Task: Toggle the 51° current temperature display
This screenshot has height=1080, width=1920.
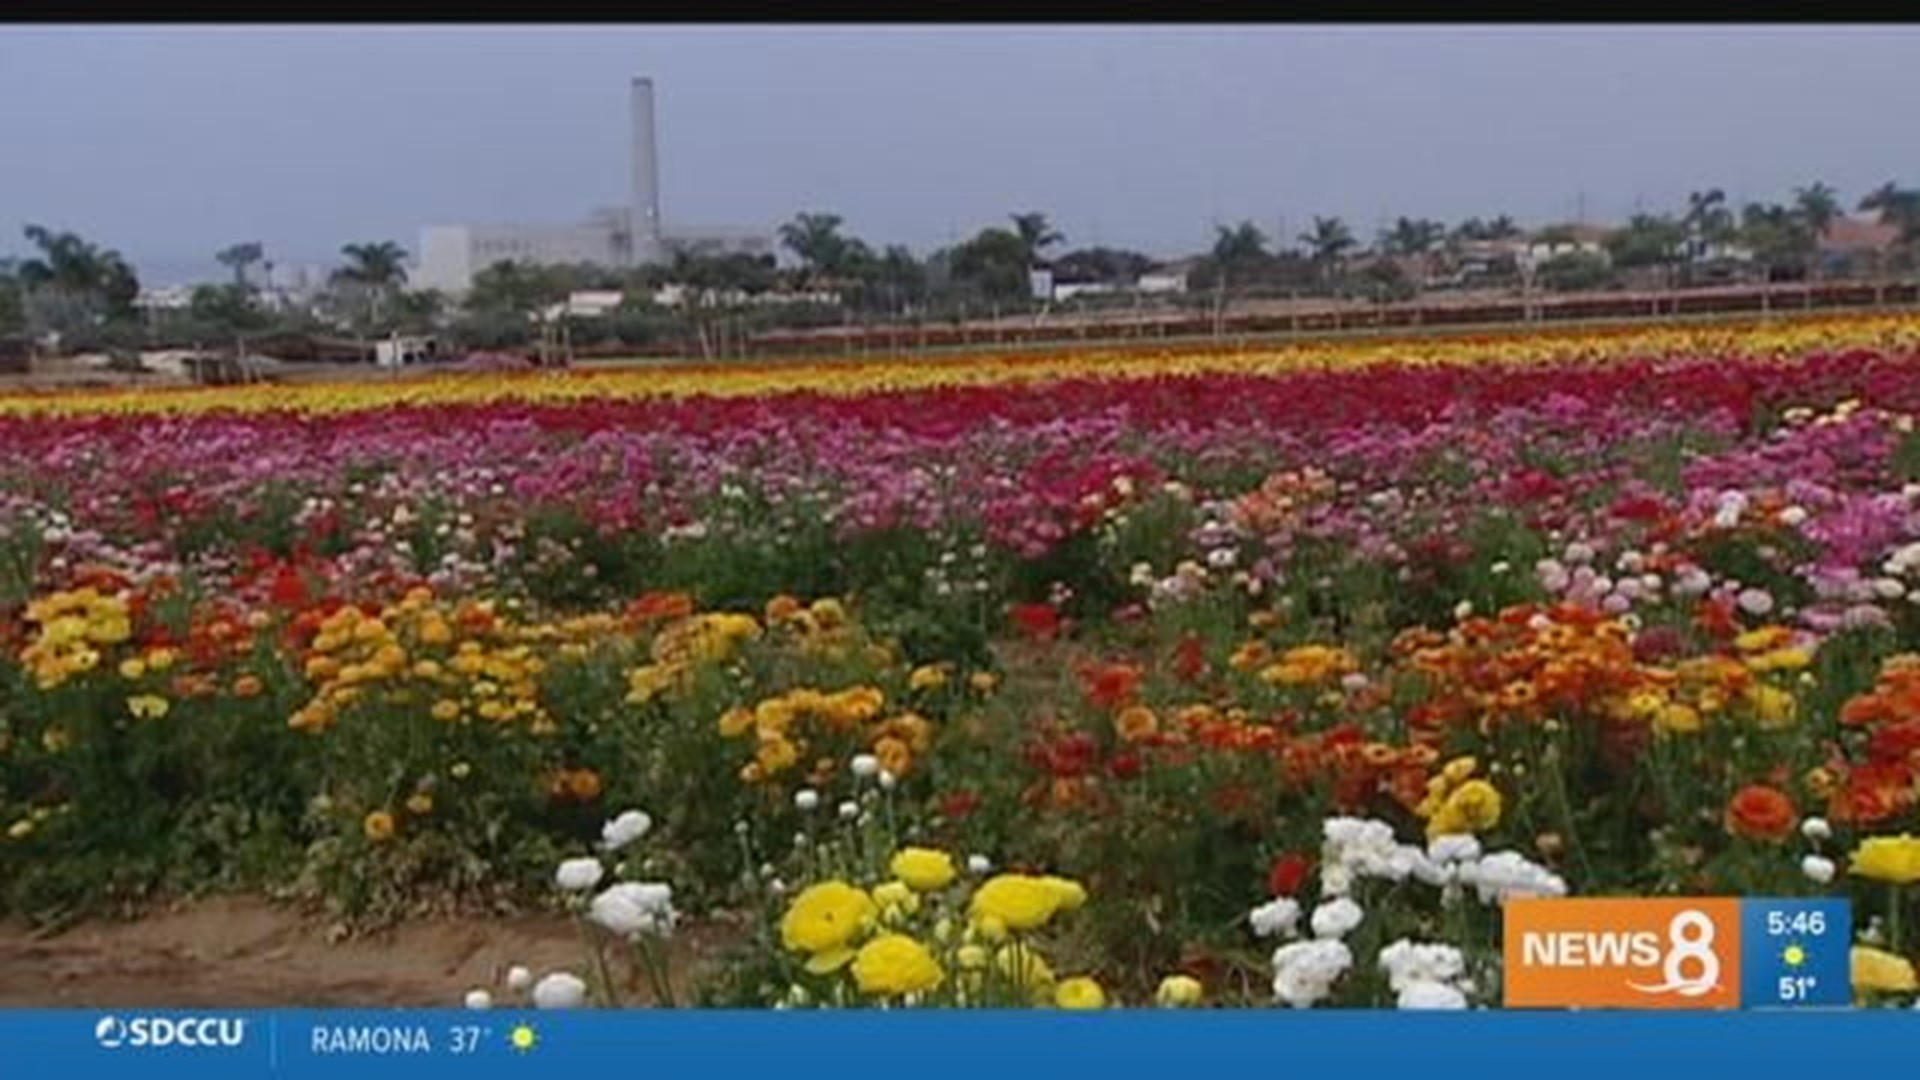Action: tap(1798, 988)
